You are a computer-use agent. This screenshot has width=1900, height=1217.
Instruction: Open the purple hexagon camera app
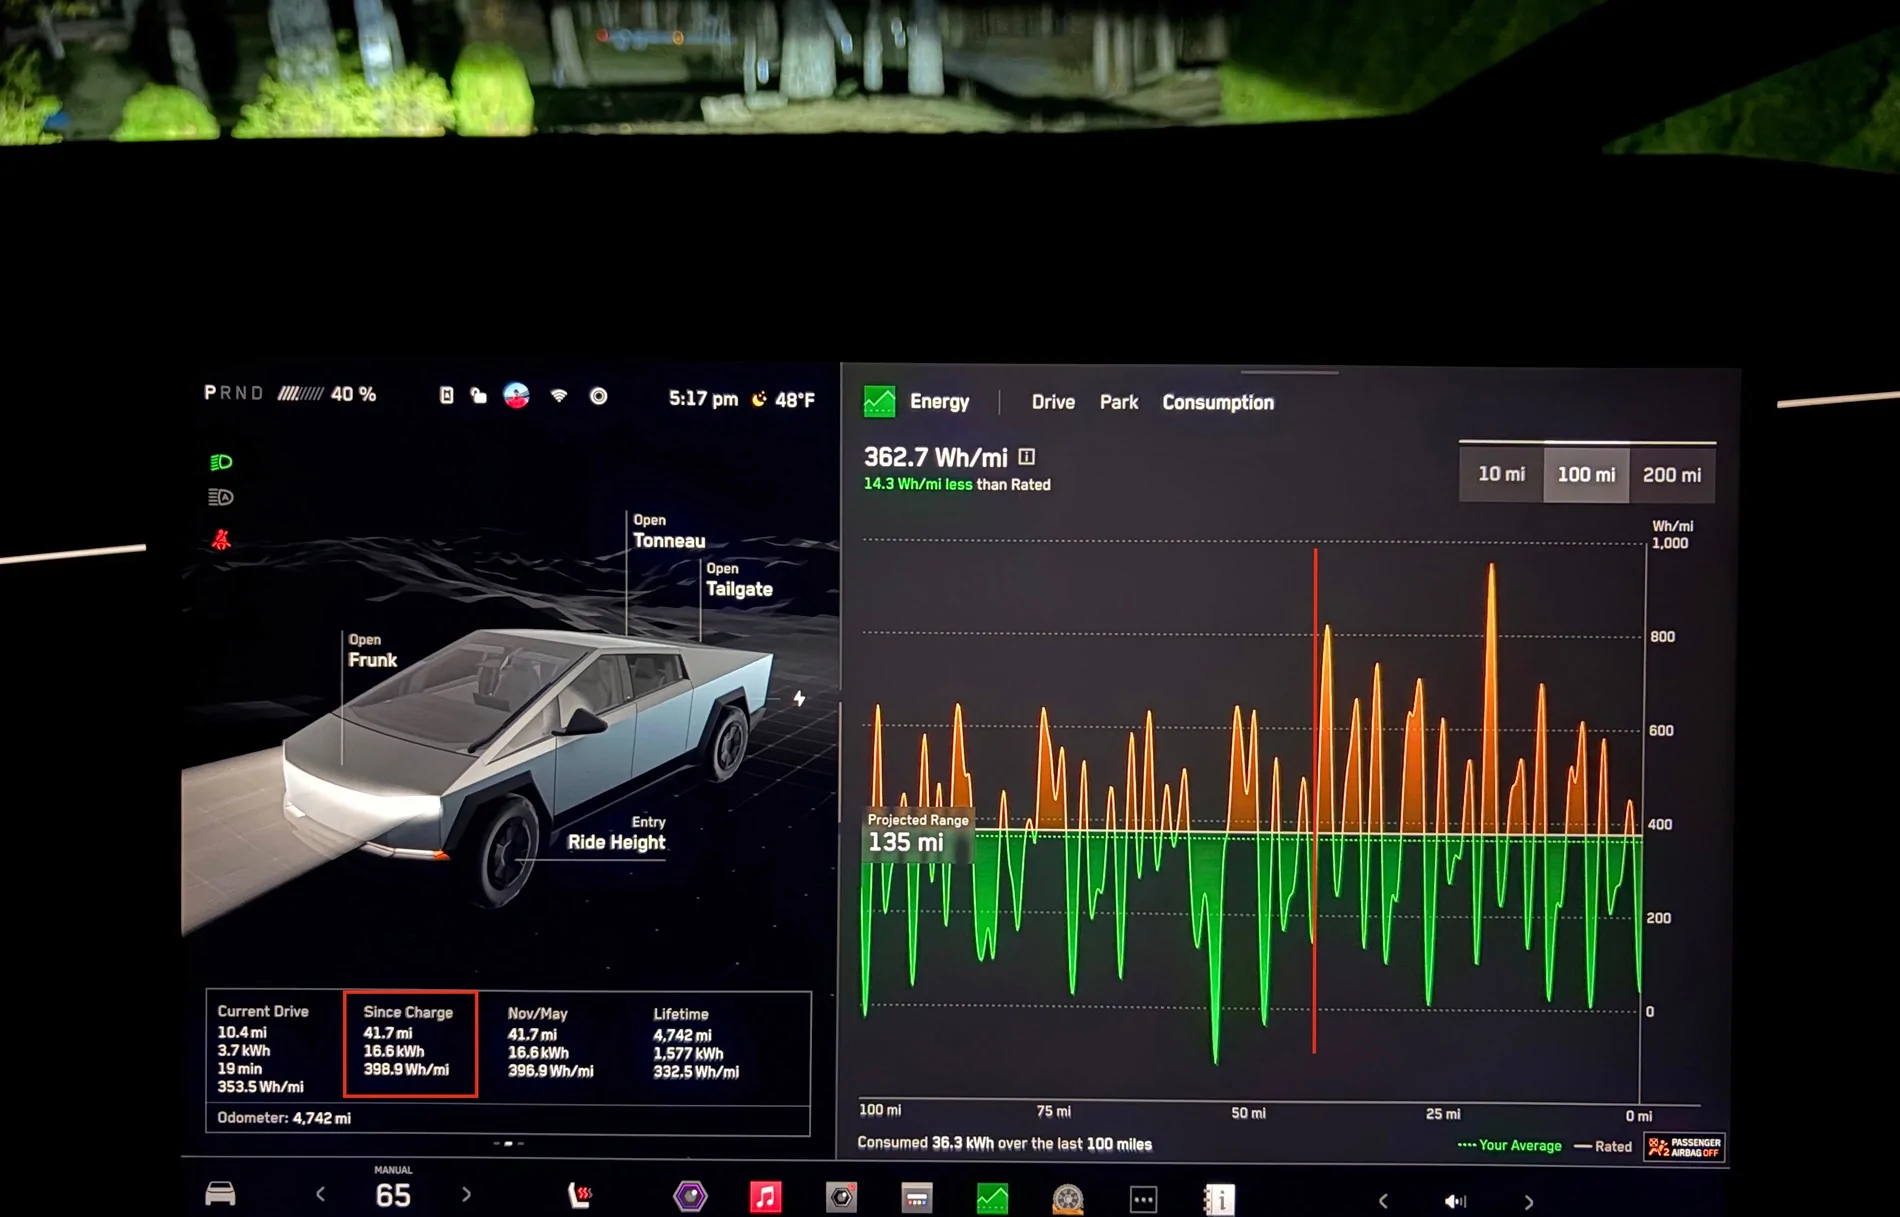click(690, 1196)
